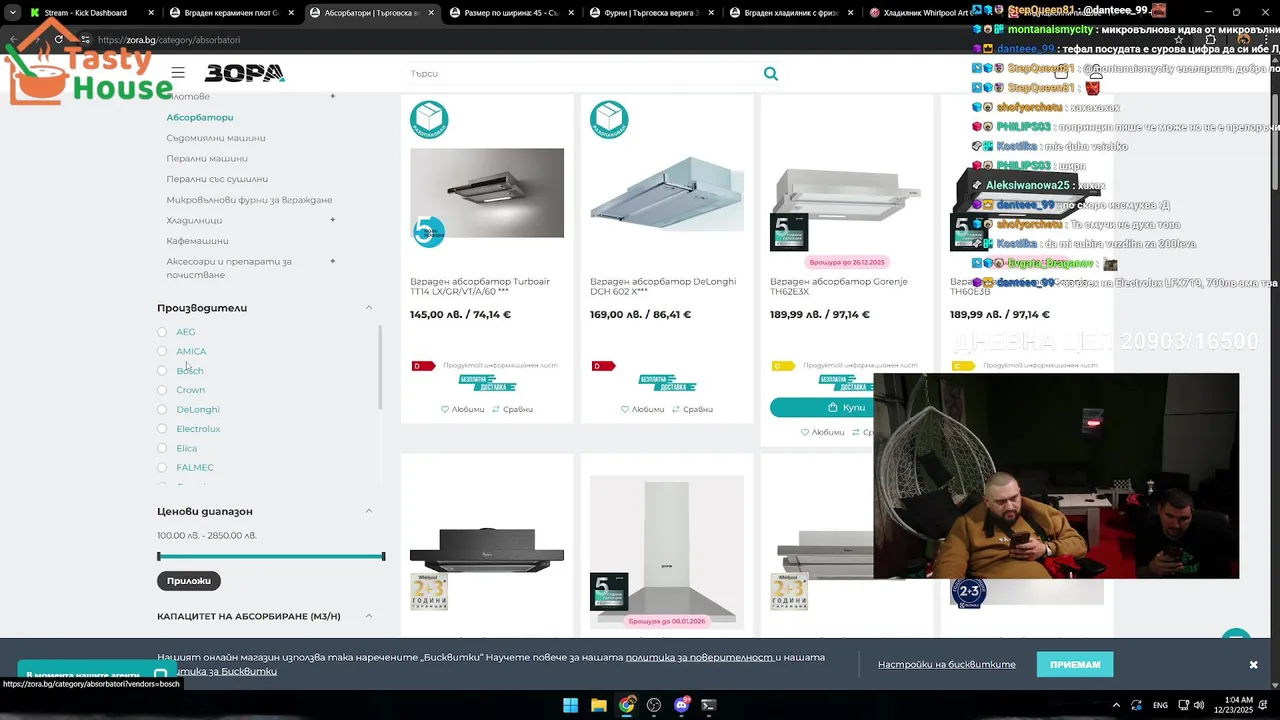
Task: Open the Кафемашини category
Action: coord(197,241)
